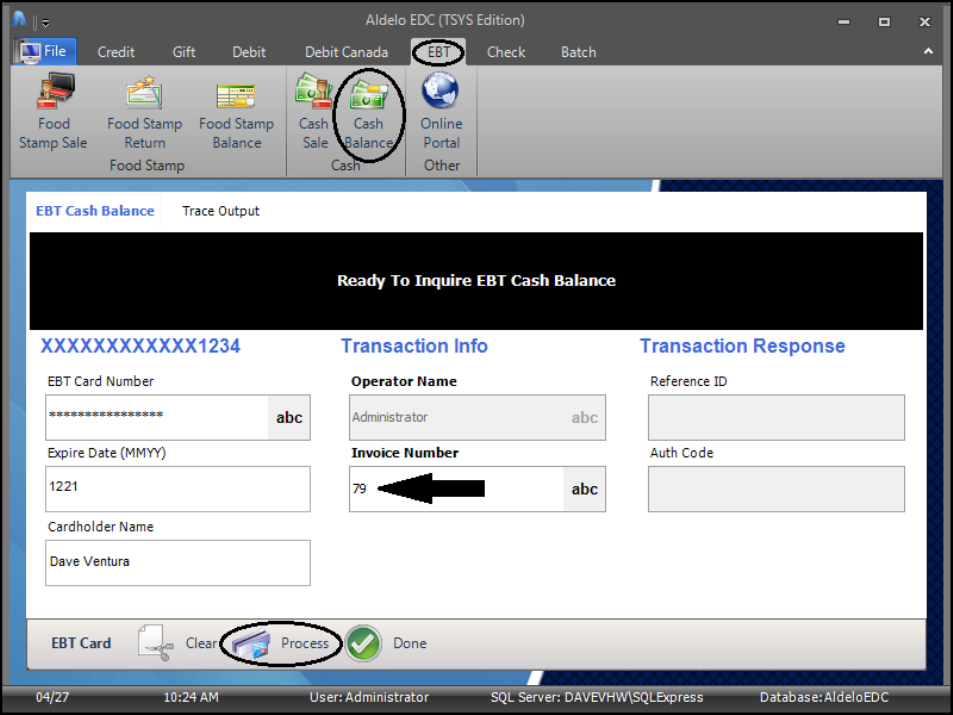The height and width of the screenshot is (715, 953).
Task: Click the EBT Card label in bottom bar
Action: (81, 643)
